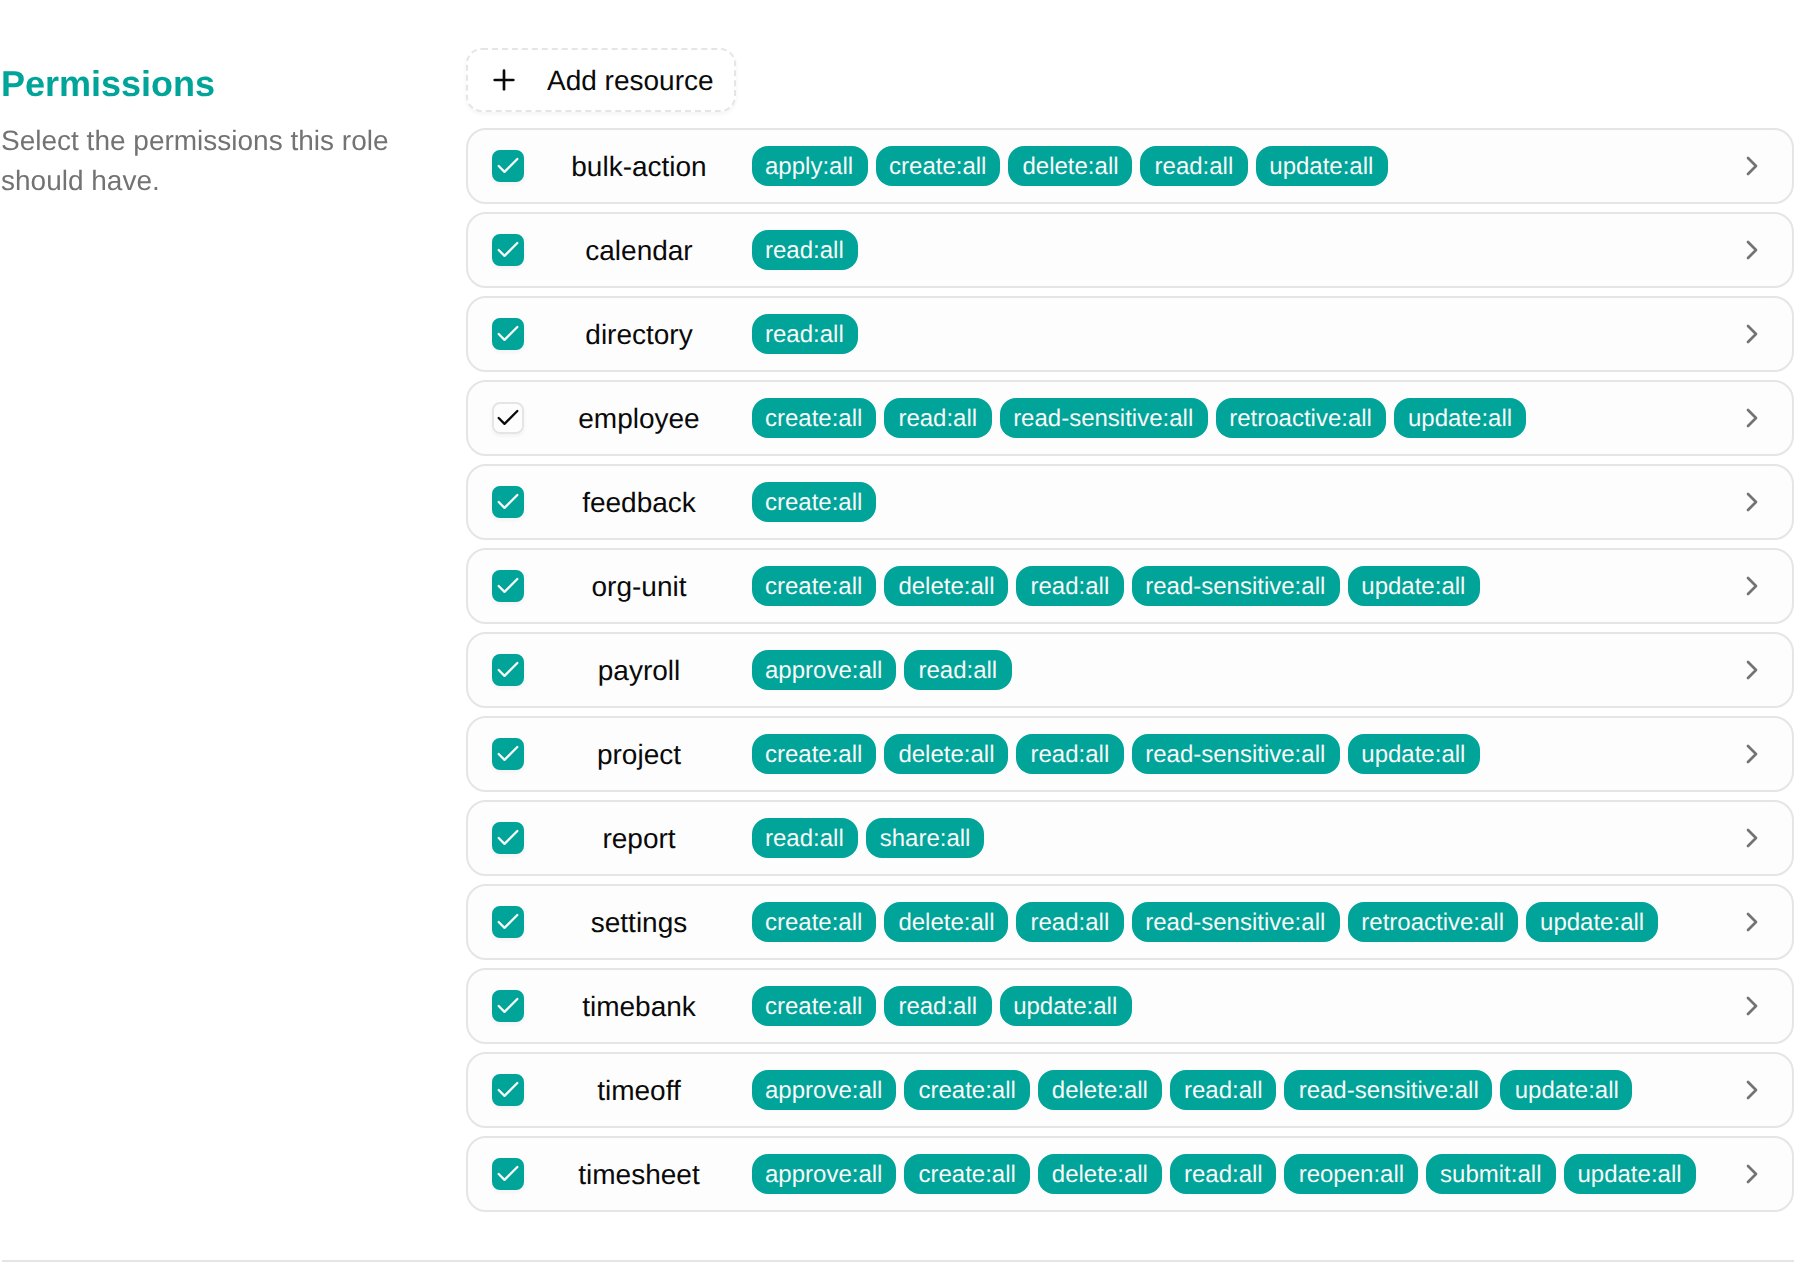1794x1262 pixels.
Task: Expand the project row chevron
Action: [x=1751, y=754]
